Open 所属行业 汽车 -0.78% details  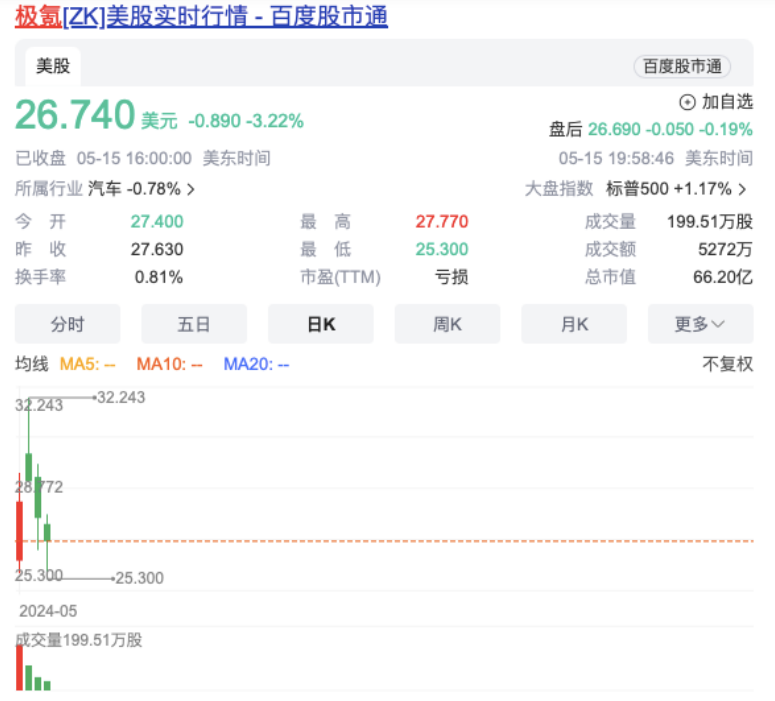pos(105,189)
